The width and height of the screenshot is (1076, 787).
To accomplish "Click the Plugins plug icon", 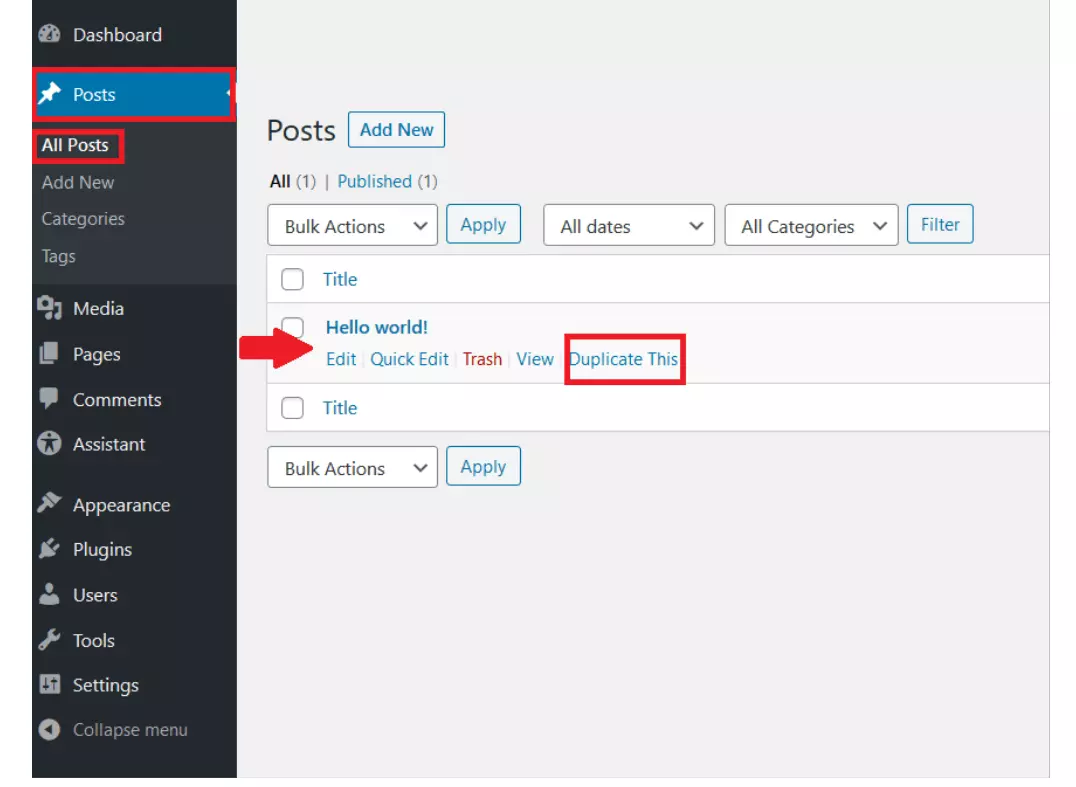I will pos(49,548).
